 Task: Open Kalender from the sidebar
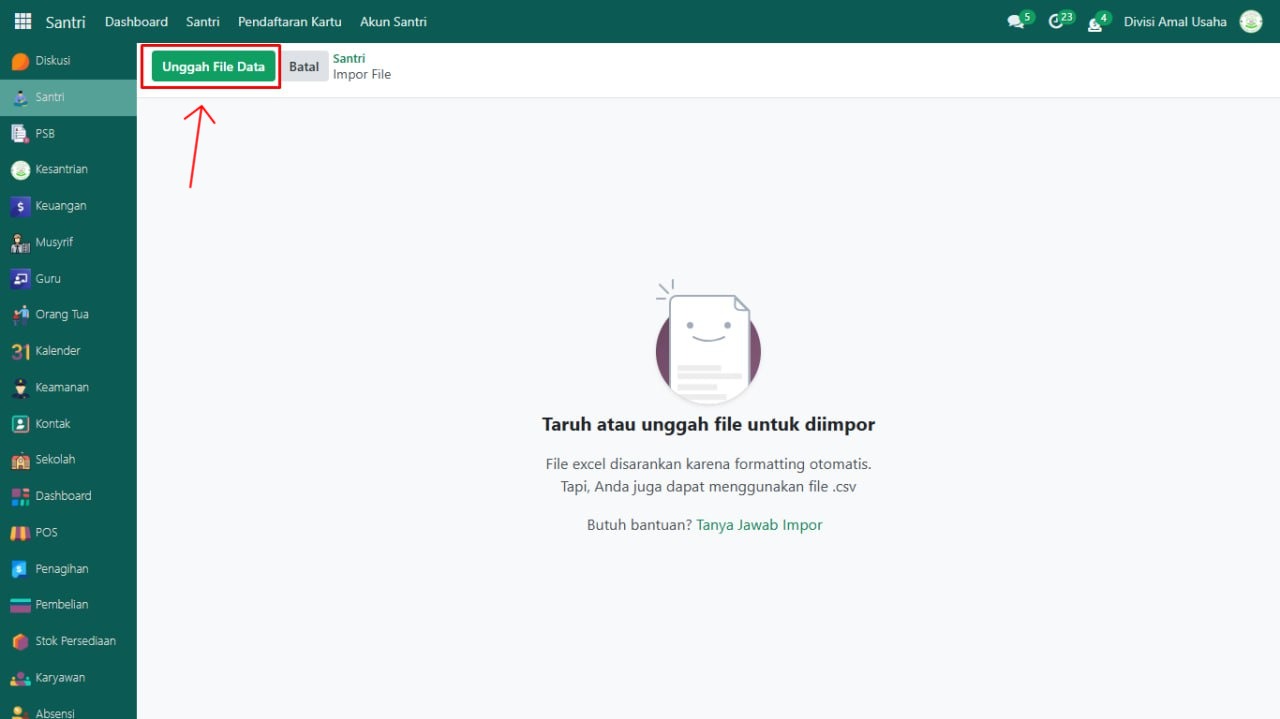click(x=20, y=351)
